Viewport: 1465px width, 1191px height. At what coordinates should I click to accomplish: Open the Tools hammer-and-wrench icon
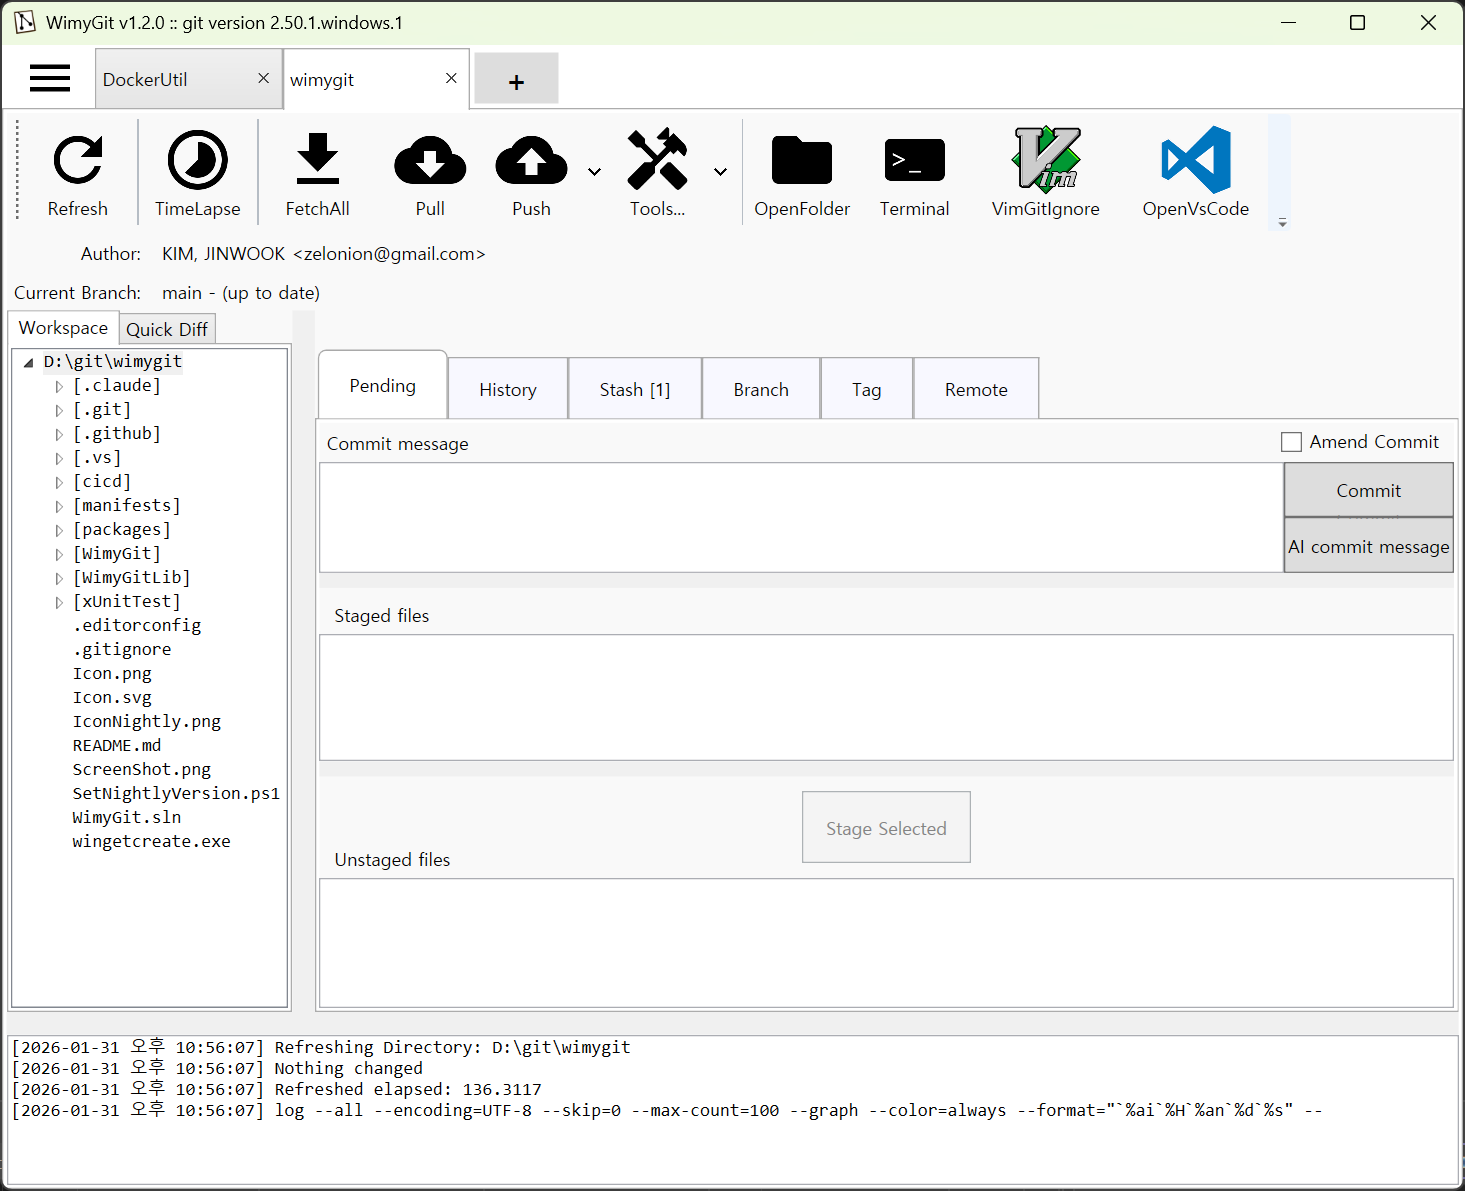click(657, 160)
